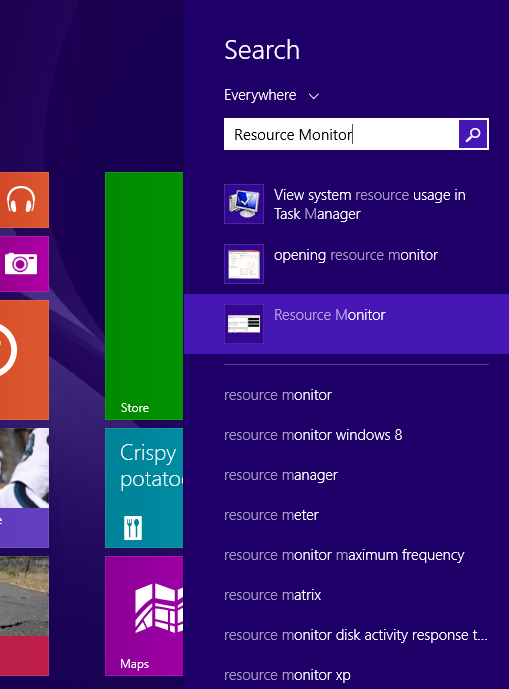Open the Music headphones tile
Viewport: 509px width, 689px height.
(24, 200)
